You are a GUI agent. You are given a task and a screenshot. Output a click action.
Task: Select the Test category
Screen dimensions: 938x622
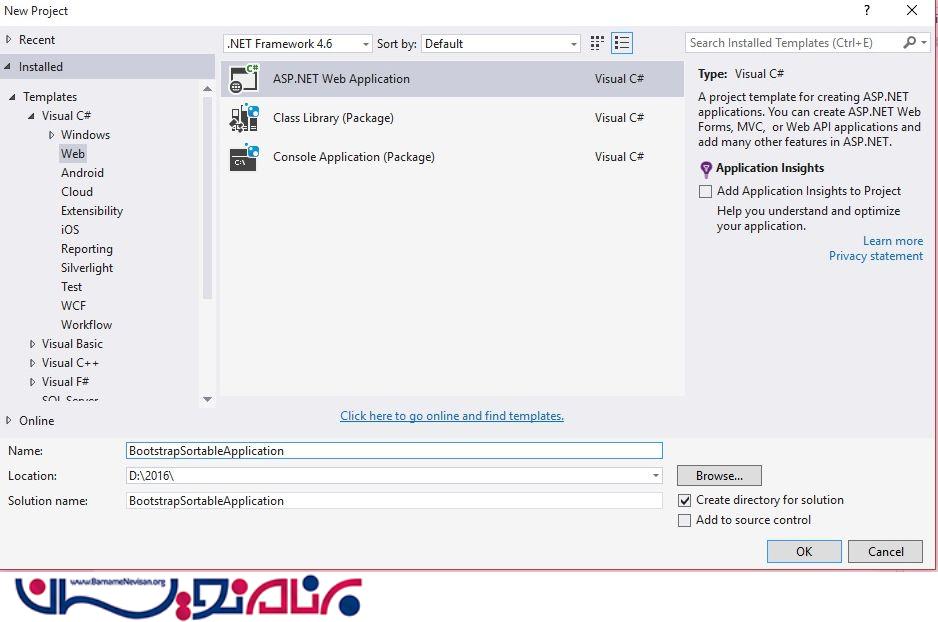click(x=71, y=287)
